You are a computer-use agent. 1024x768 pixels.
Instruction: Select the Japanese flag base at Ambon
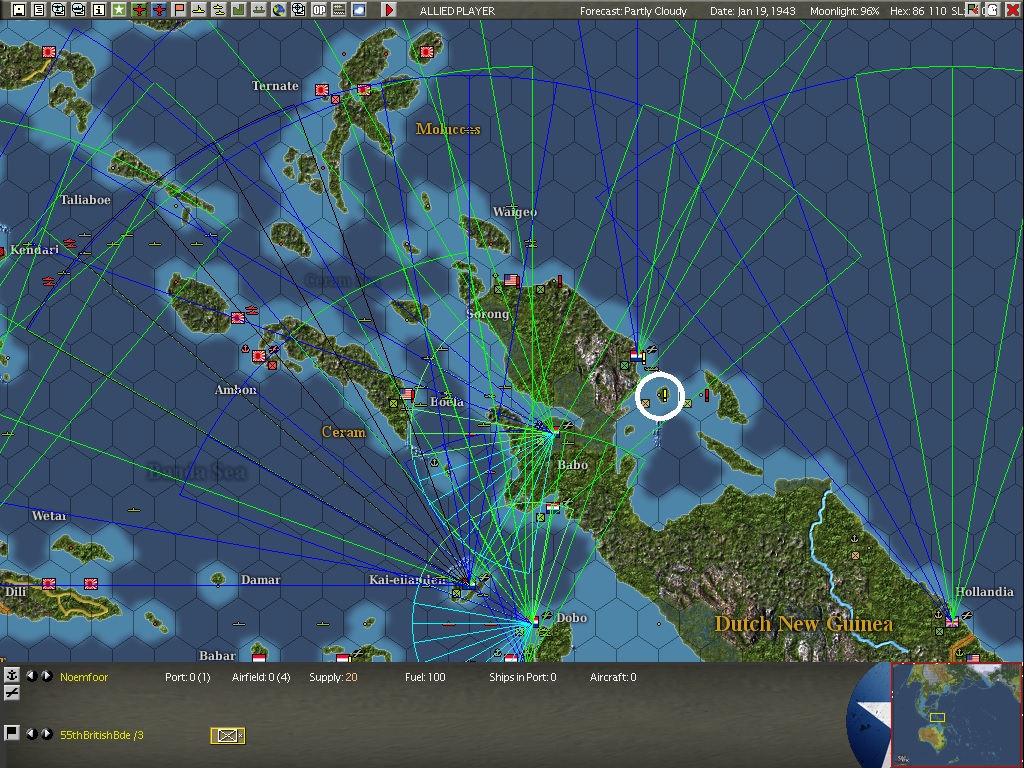259,356
